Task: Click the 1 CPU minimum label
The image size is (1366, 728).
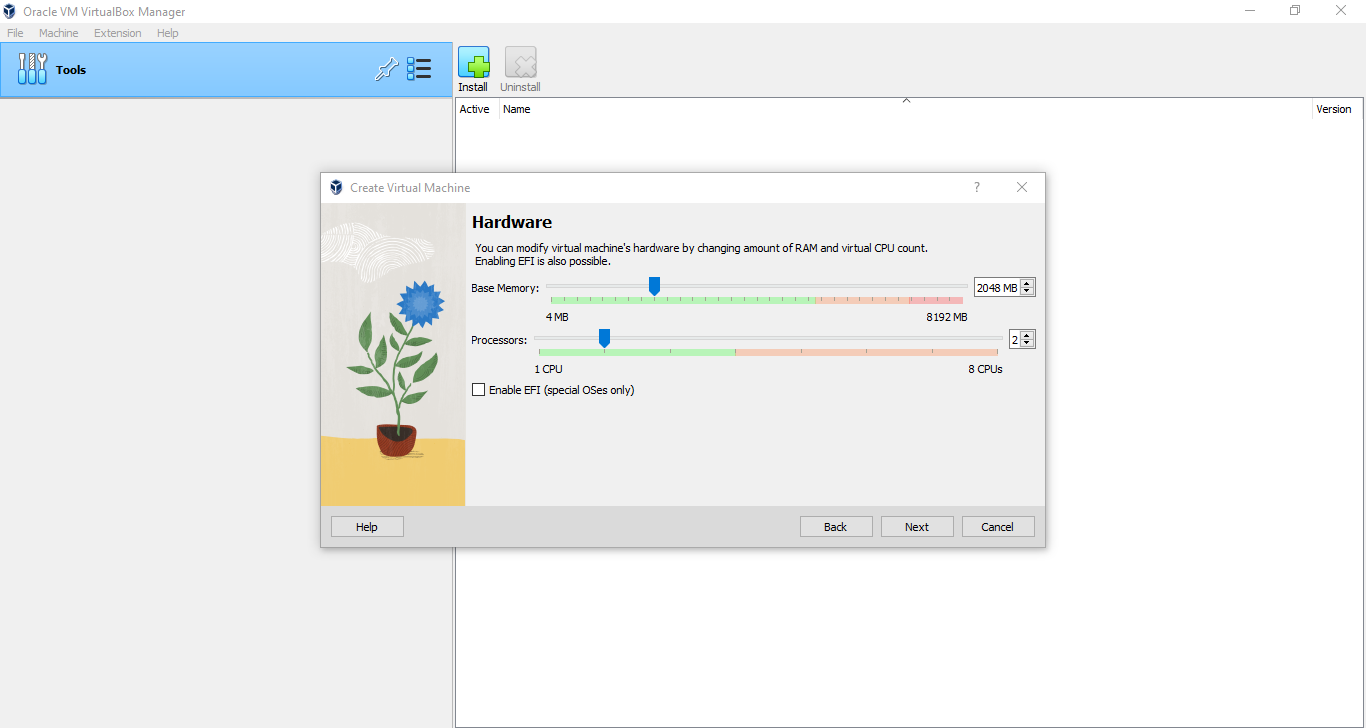Action: [x=548, y=369]
